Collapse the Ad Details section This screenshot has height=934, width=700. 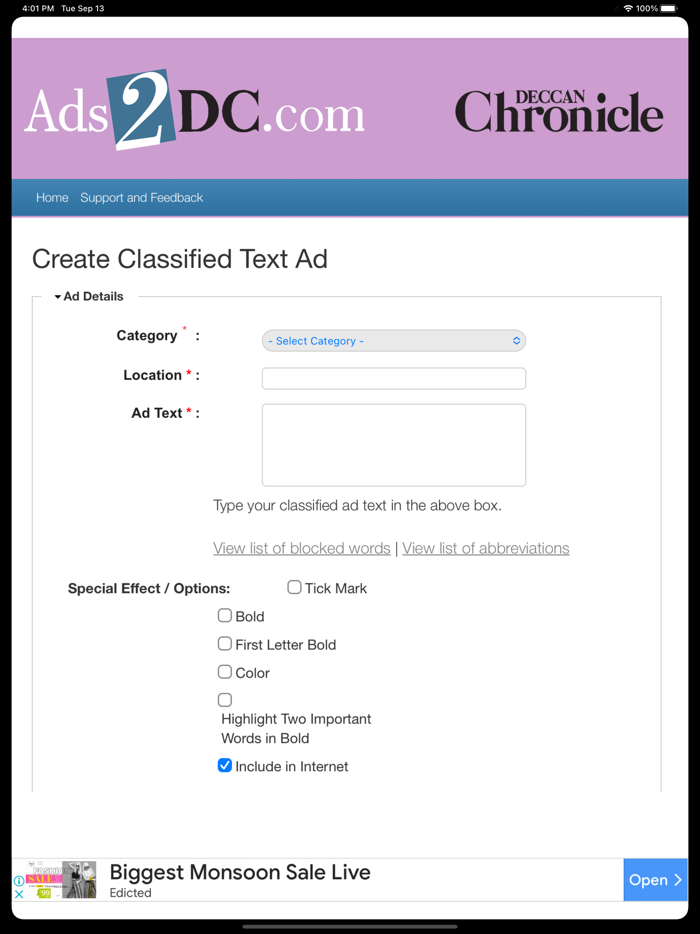[x=58, y=296]
